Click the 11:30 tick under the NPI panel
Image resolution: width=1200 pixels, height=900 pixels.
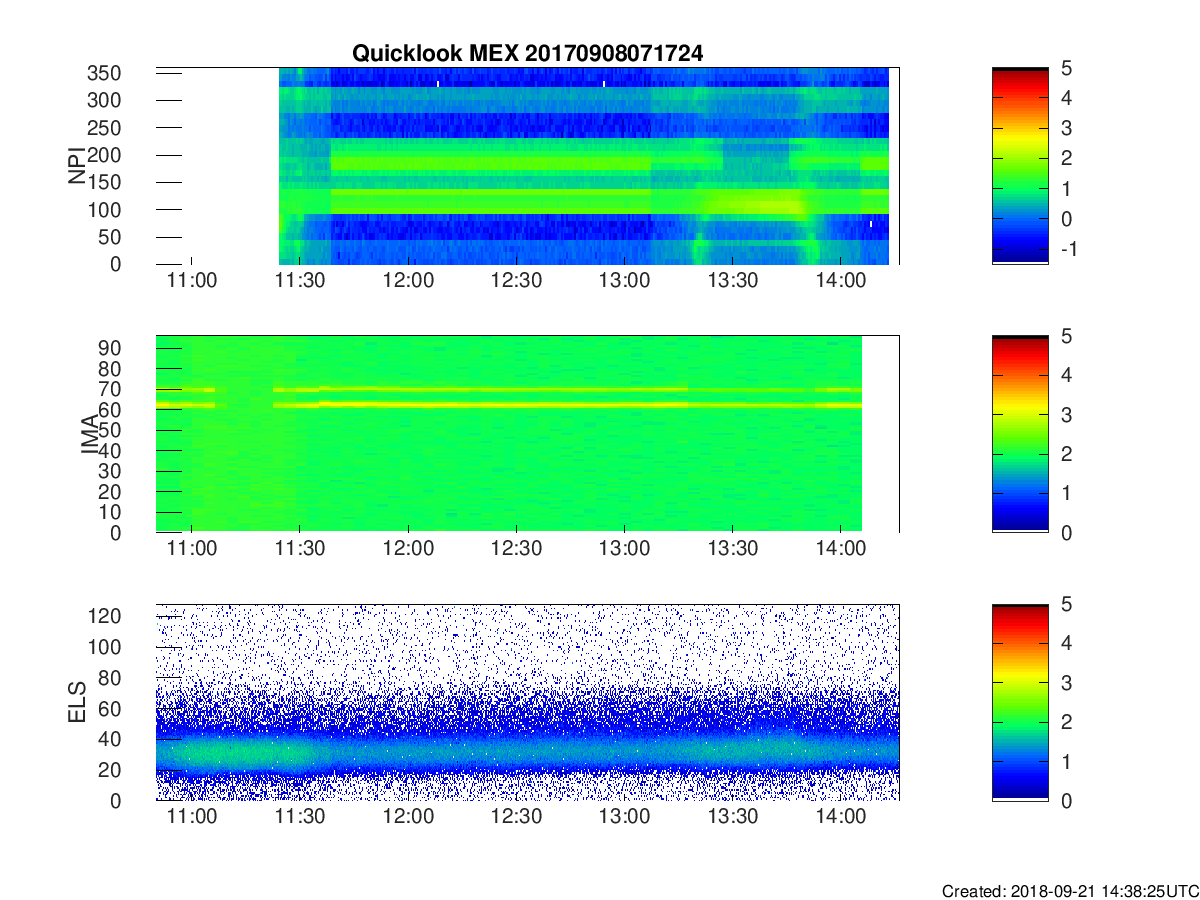tap(300, 281)
